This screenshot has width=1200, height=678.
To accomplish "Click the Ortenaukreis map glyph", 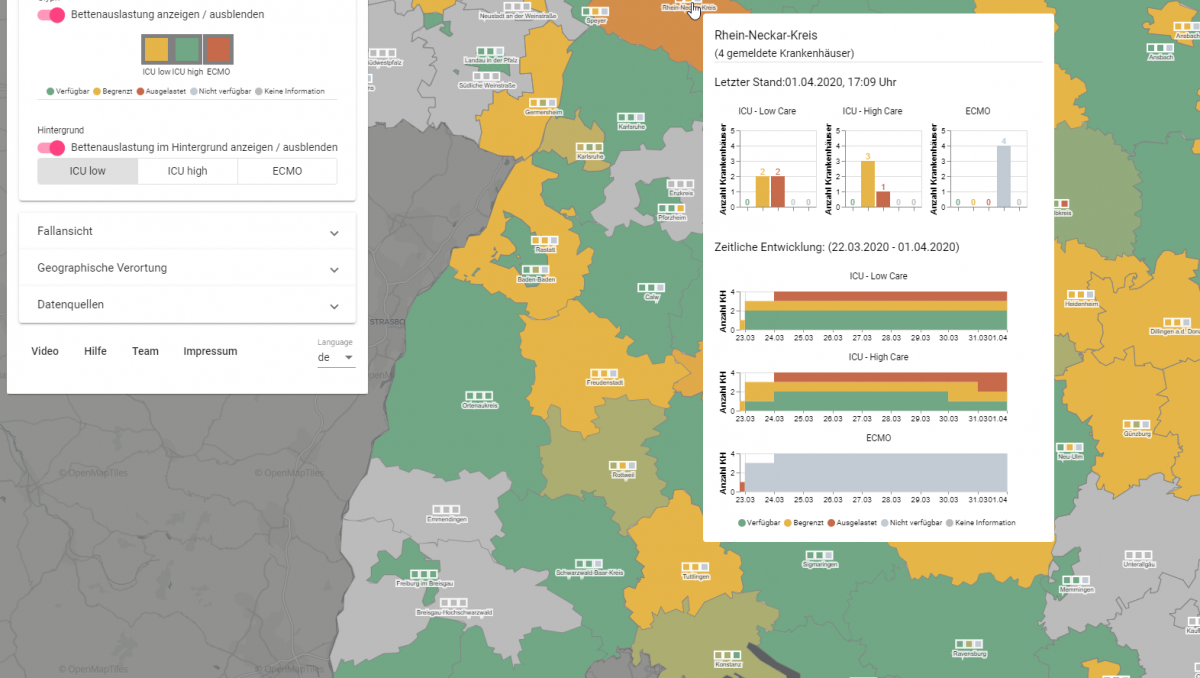I will pos(479,396).
